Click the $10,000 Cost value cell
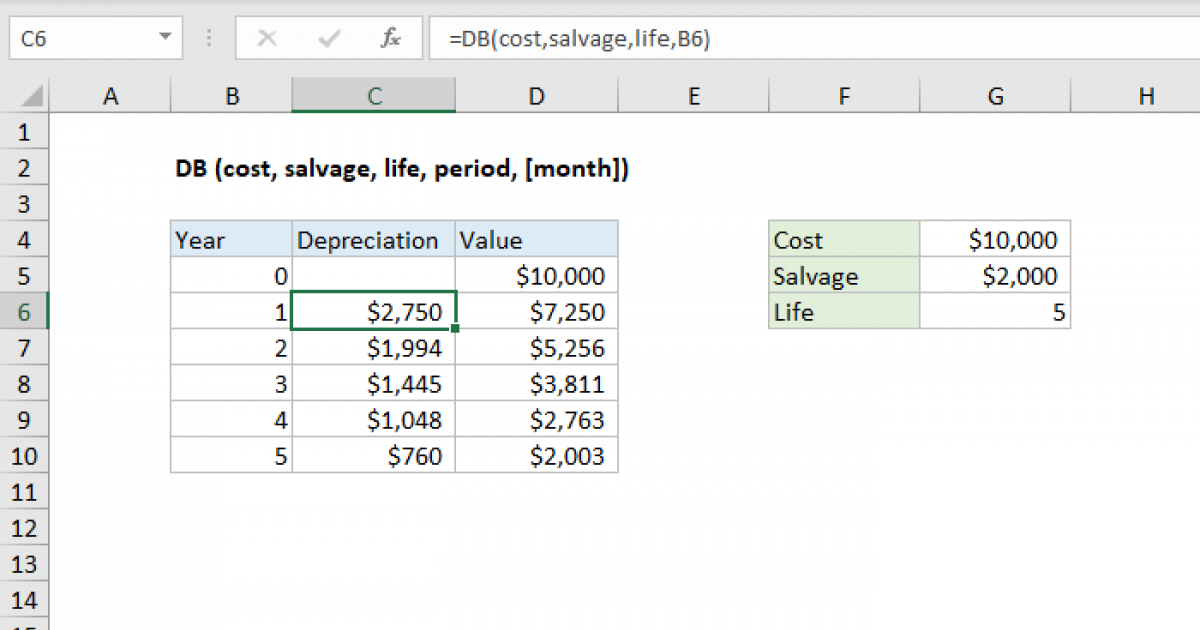This screenshot has width=1200, height=630. [x=995, y=239]
